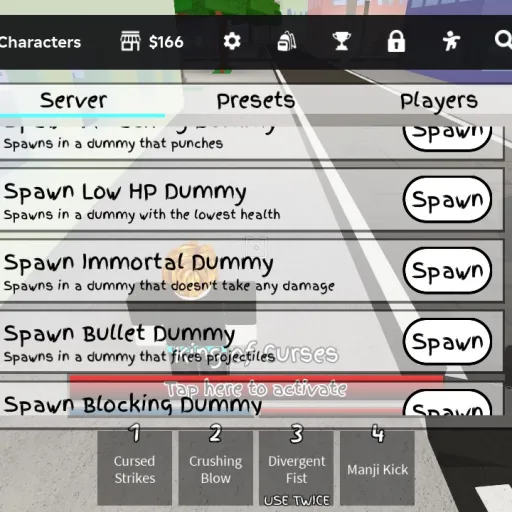Switch to the Players tab
Viewport: 512px width, 512px height.
439,101
